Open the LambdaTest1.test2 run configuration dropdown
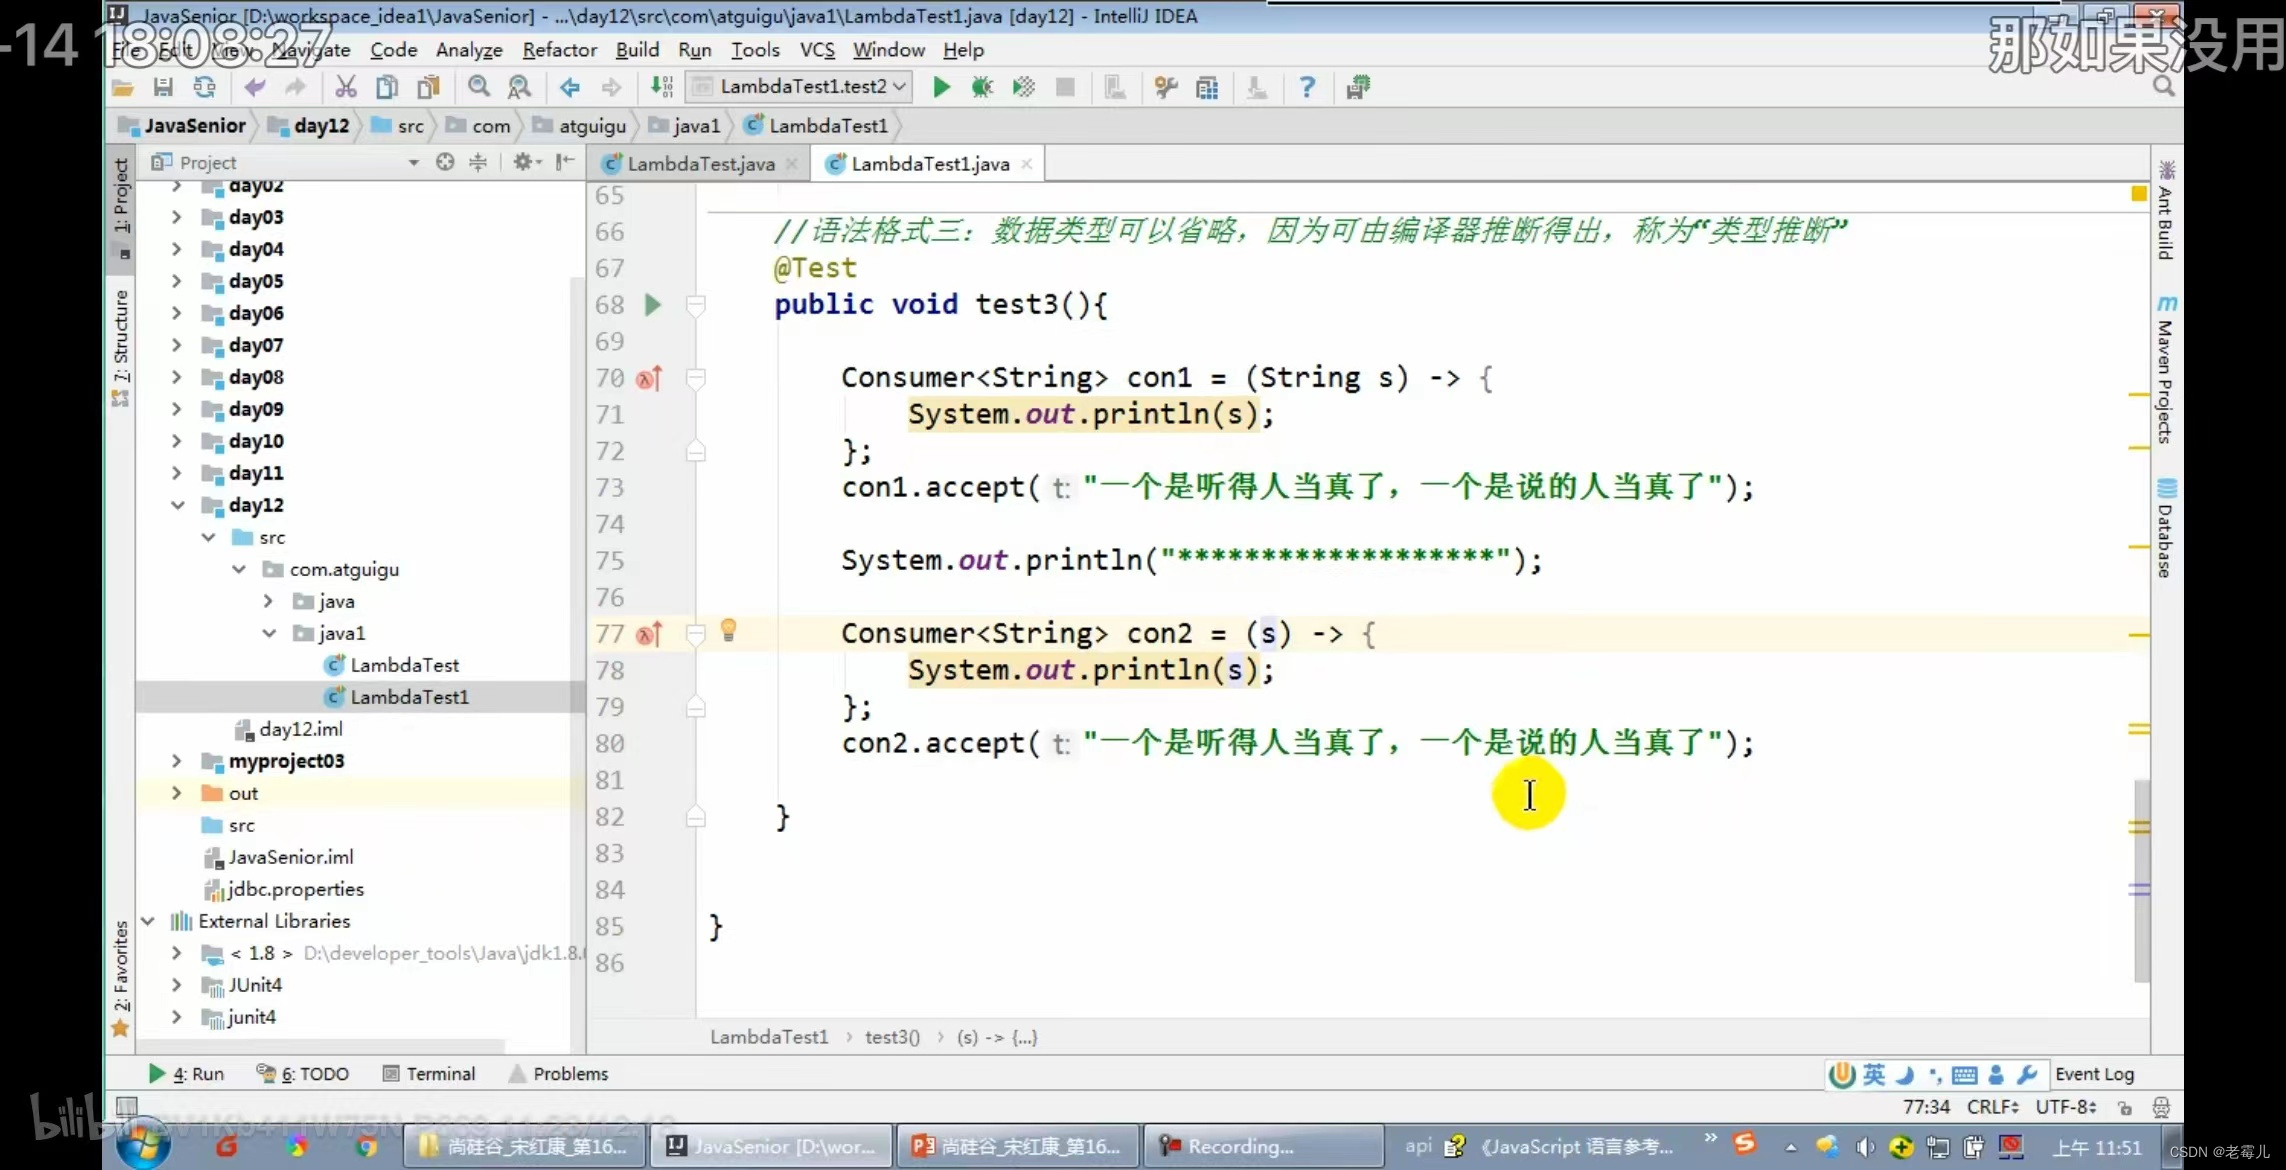 pyautogui.click(x=800, y=87)
